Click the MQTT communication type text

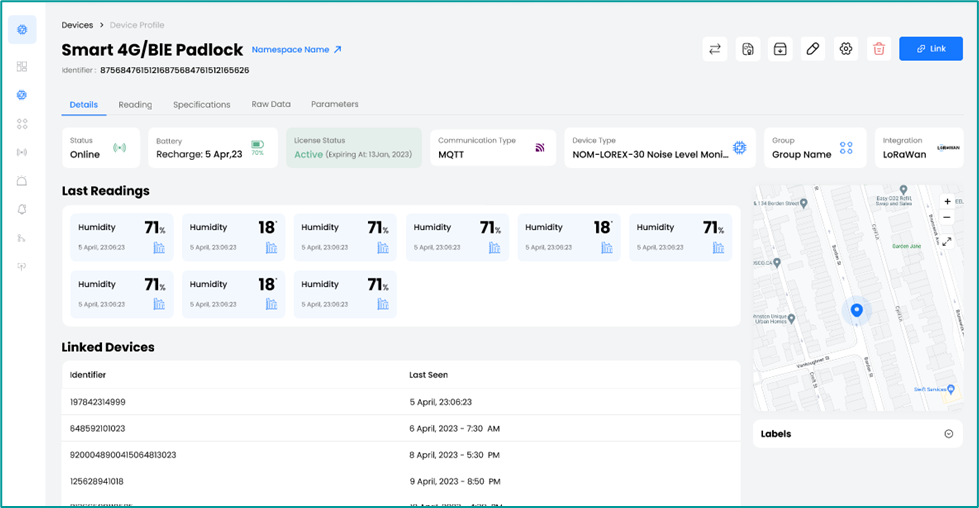pyautogui.click(x=451, y=155)
